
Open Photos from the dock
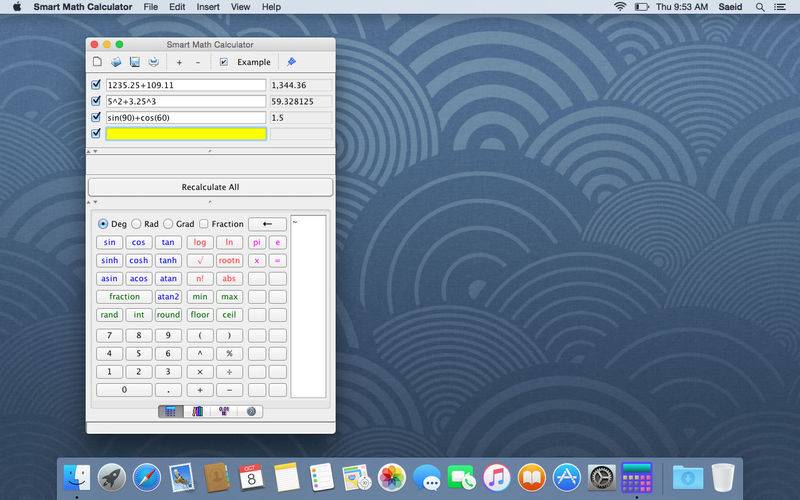[x=391, y=478]
